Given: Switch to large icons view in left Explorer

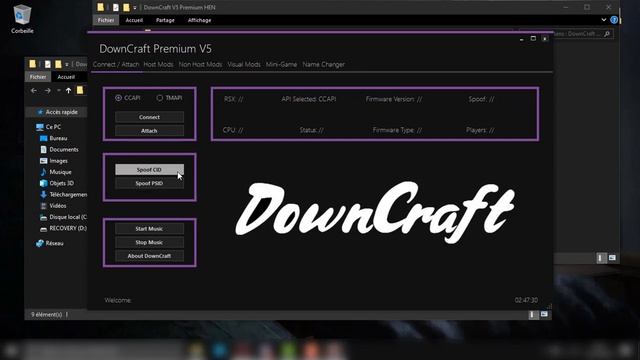Looking at the screenshot, I should [x=544, y=315].
